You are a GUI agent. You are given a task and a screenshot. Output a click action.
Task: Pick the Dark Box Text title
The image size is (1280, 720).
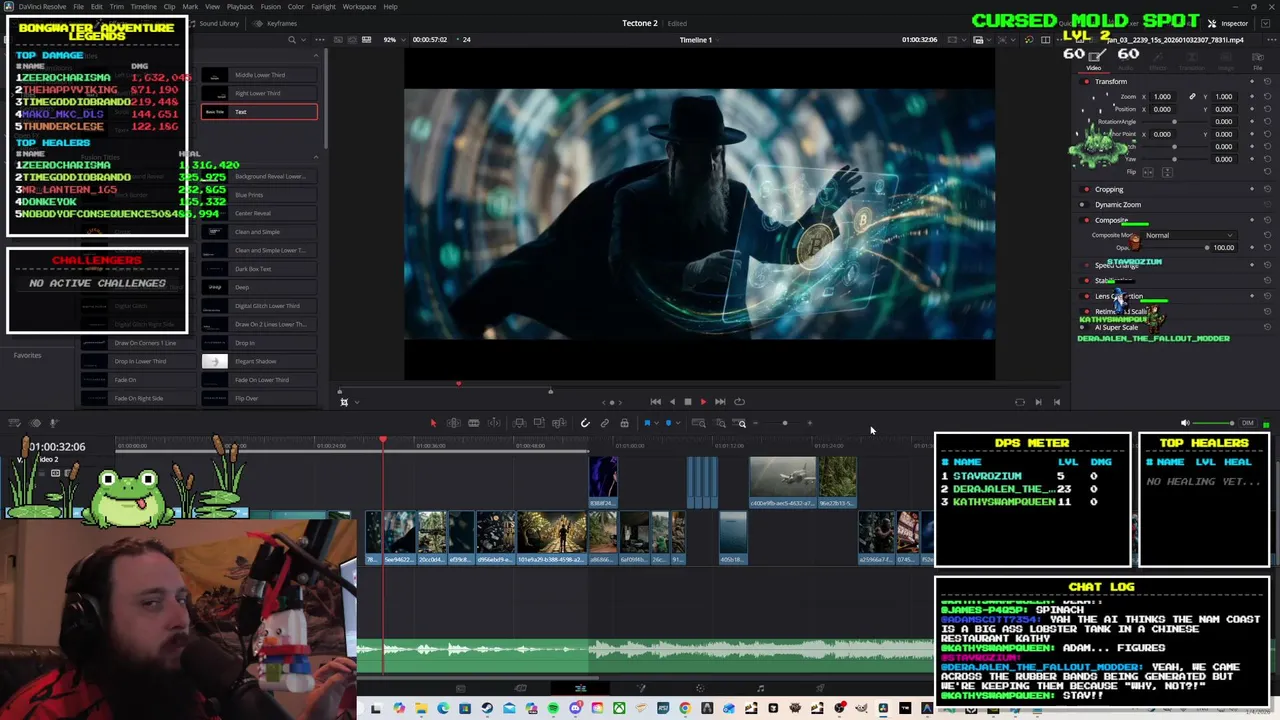pyautogui.click(x=259, y=269)
